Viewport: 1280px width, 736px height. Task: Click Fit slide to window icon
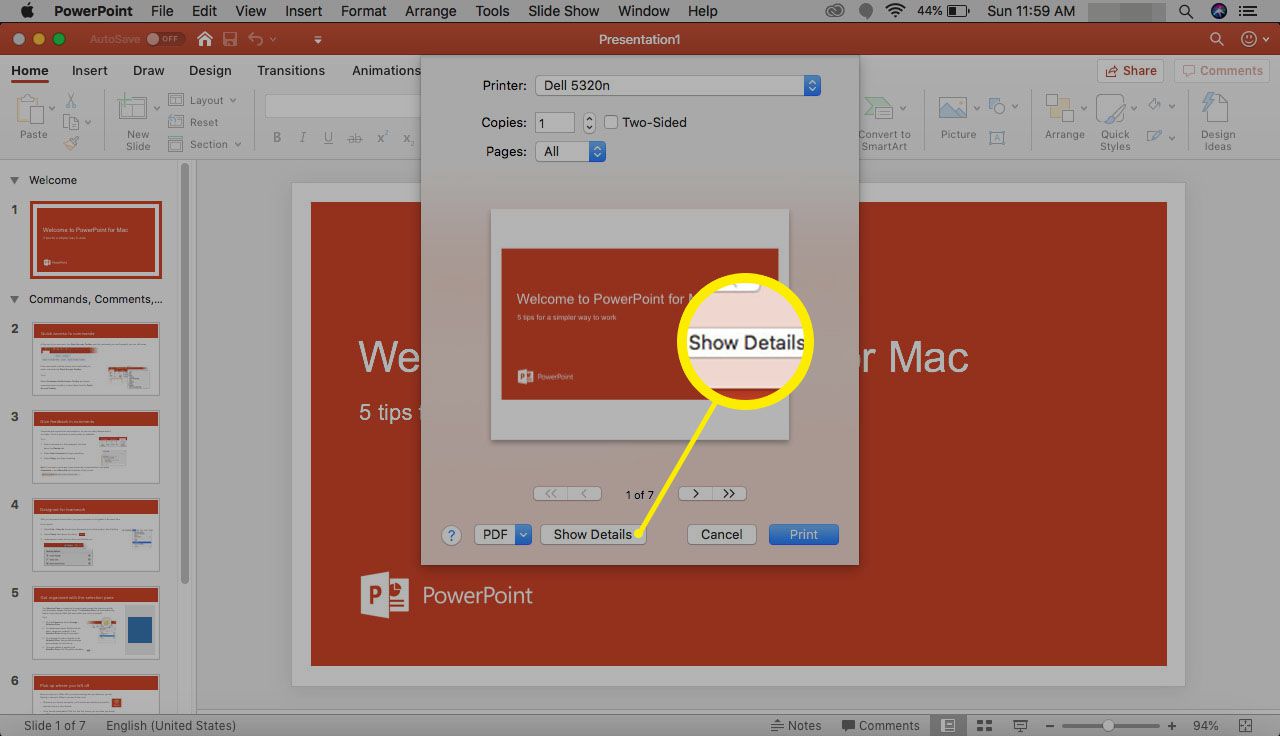(1246, 726)
